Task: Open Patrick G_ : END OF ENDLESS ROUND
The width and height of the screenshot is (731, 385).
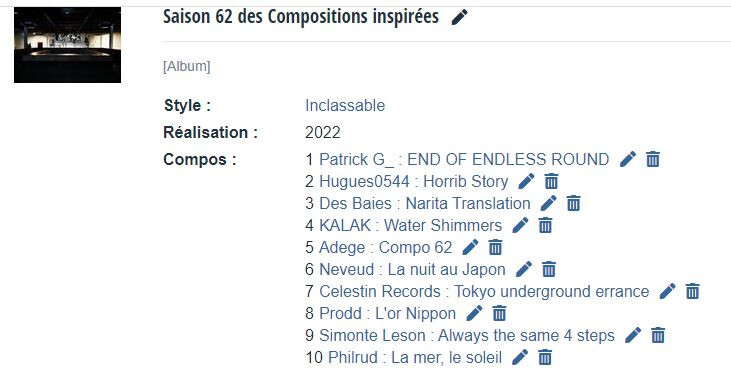Action: pos(464,159)
